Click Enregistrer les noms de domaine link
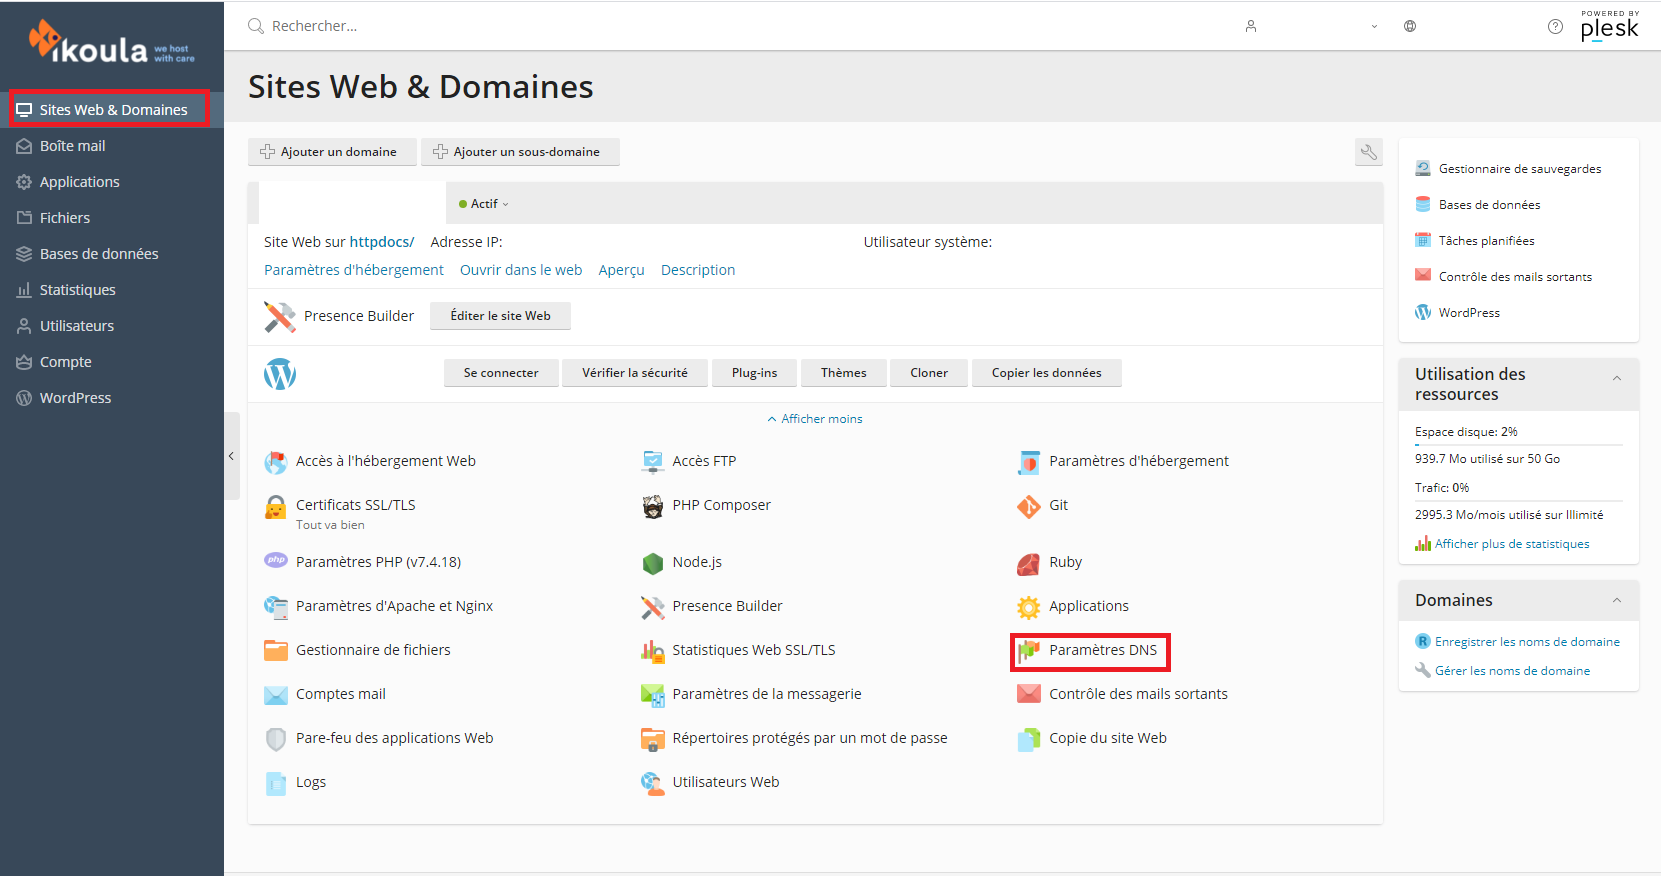 point(1527,642)
